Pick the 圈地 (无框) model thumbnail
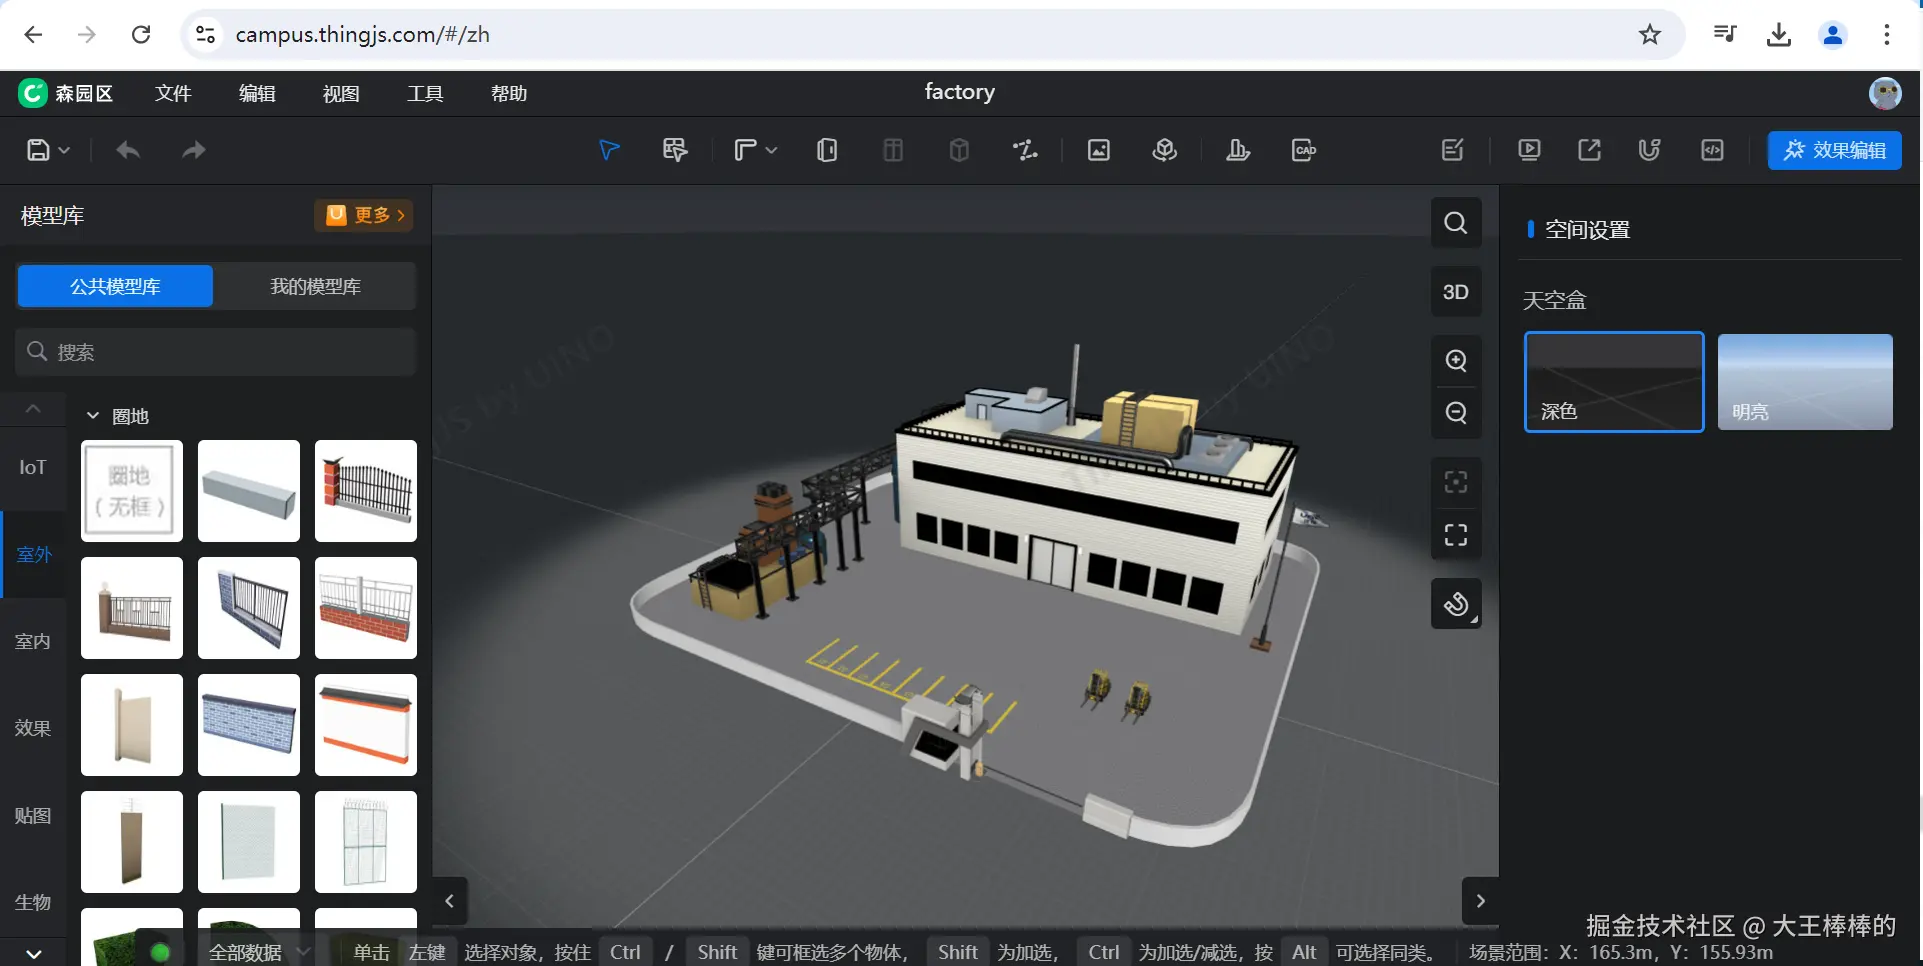This screenshot has height=966, width=1923. pos(132,491)
